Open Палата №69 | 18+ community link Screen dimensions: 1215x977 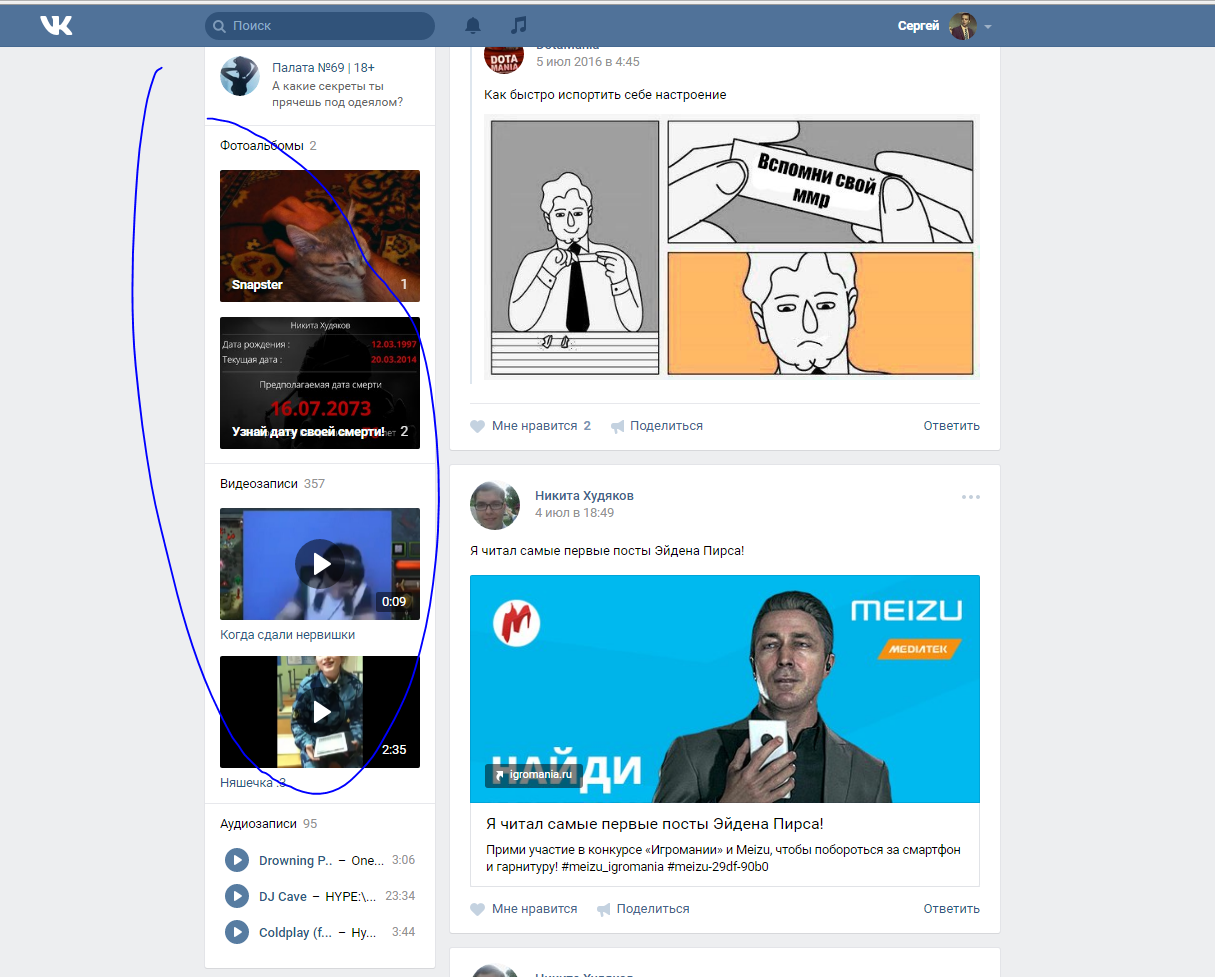tap(323, 68)
